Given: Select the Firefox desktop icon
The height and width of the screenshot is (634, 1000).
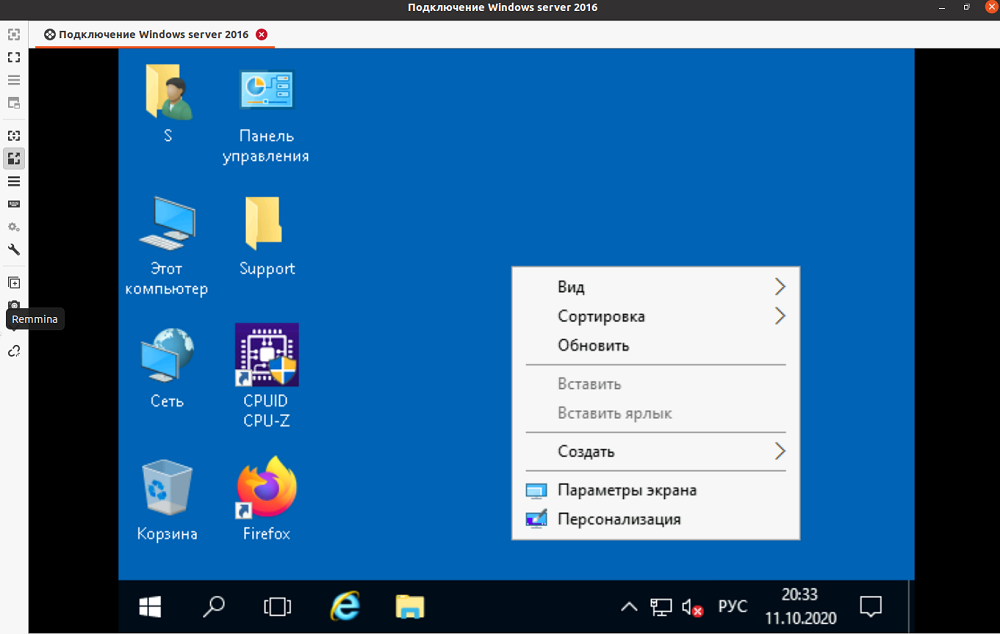Looking at the screenshot, I should (x=266, y=489).
